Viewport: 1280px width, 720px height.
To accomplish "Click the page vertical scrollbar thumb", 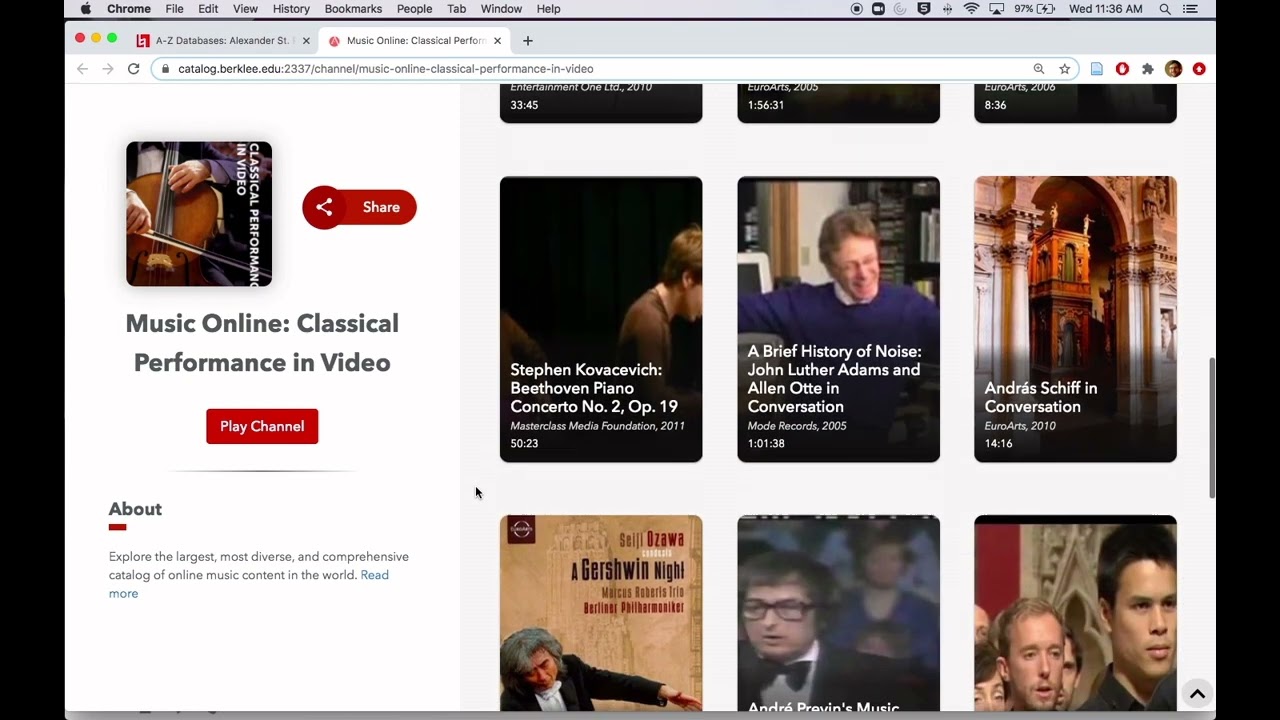I will [1212, 427].
